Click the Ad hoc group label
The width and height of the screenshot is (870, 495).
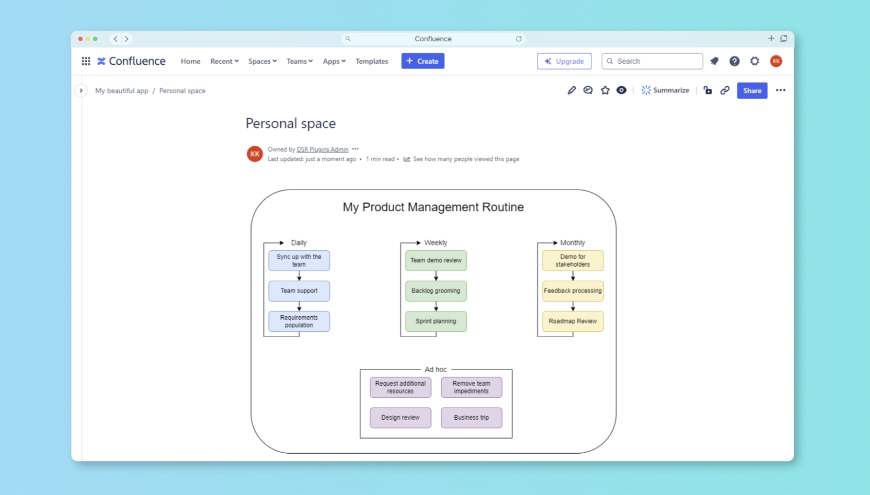coord(436,369)
